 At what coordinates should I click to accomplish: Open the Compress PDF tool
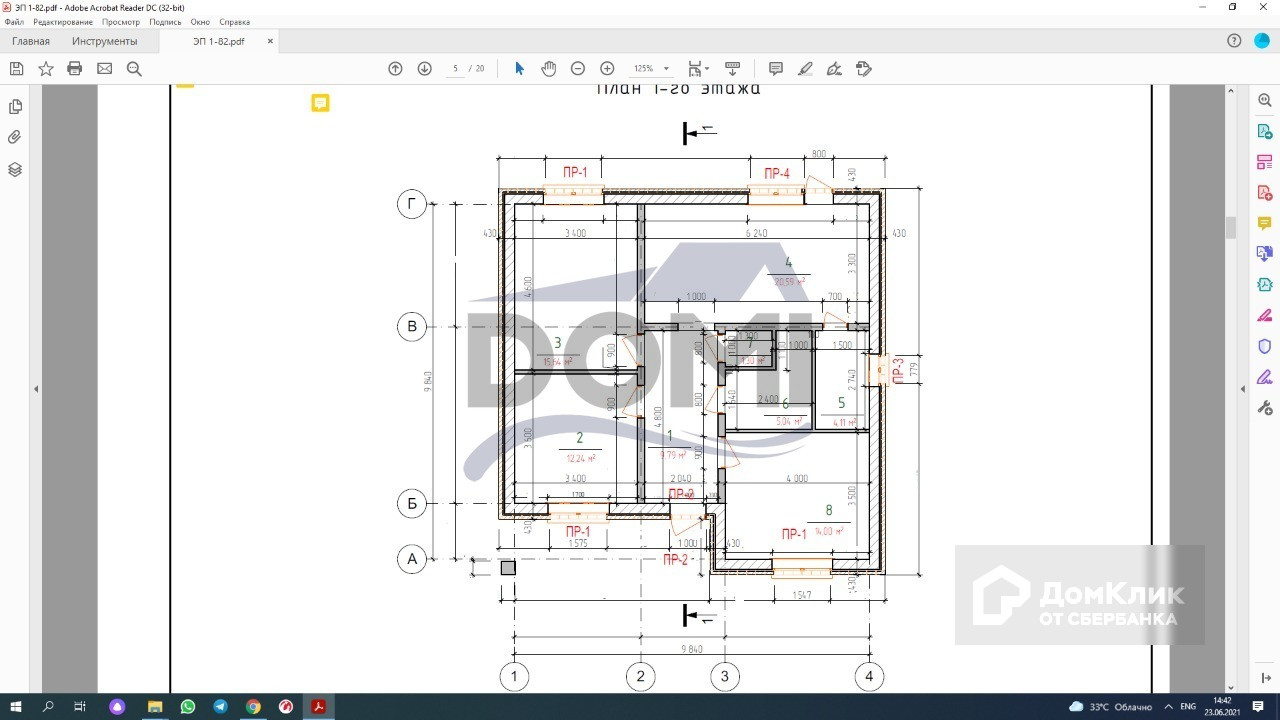tap(1265, 285)
